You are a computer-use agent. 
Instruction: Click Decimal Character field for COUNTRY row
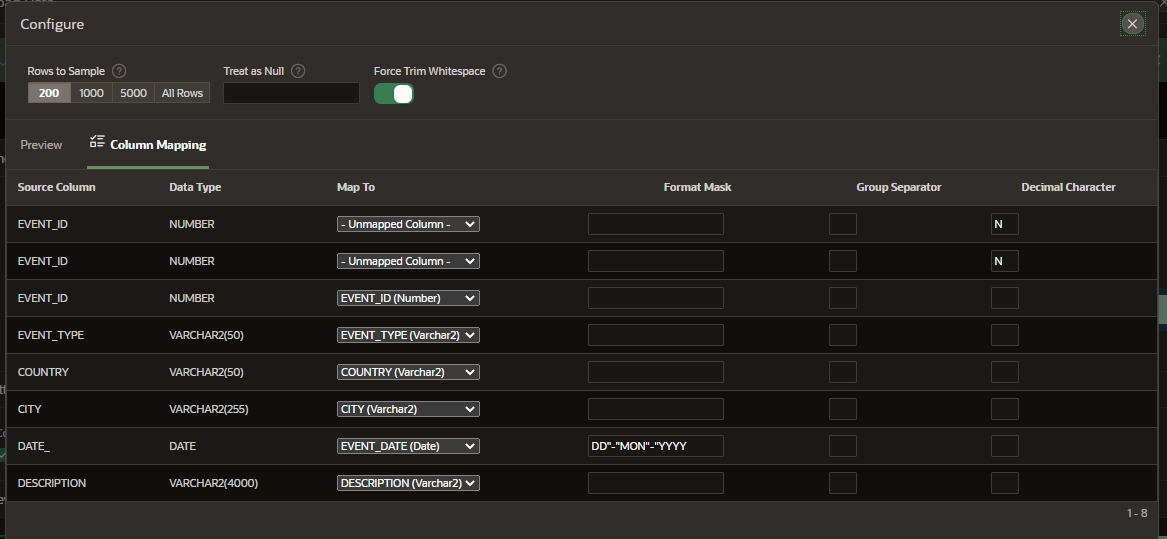point(1005,371)
